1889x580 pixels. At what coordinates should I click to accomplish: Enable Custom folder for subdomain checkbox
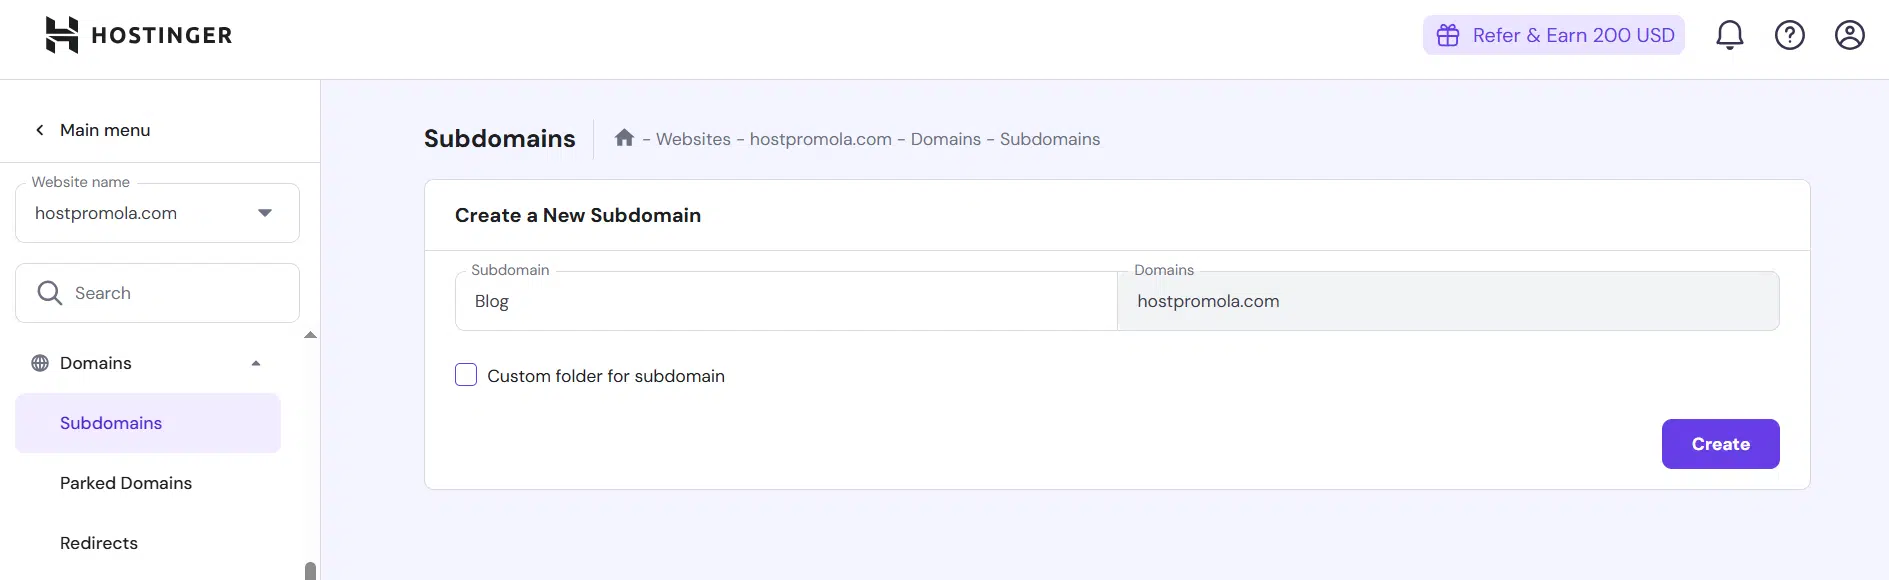(466, 375)
